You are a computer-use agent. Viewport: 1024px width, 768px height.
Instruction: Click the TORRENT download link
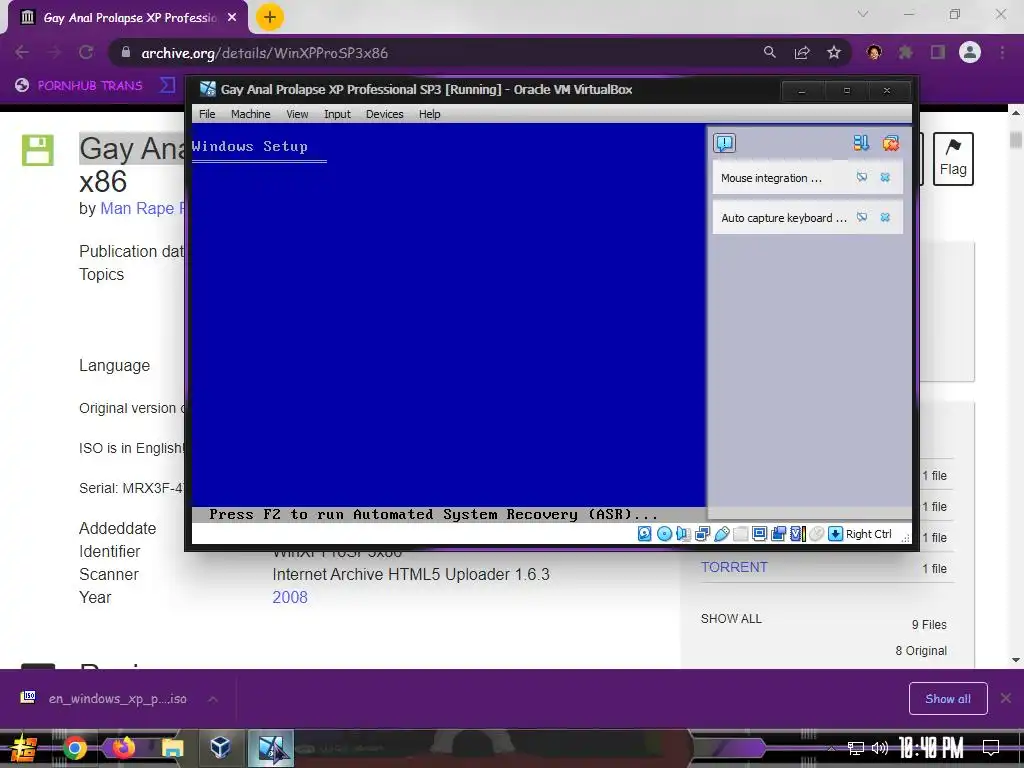point(734,567)
